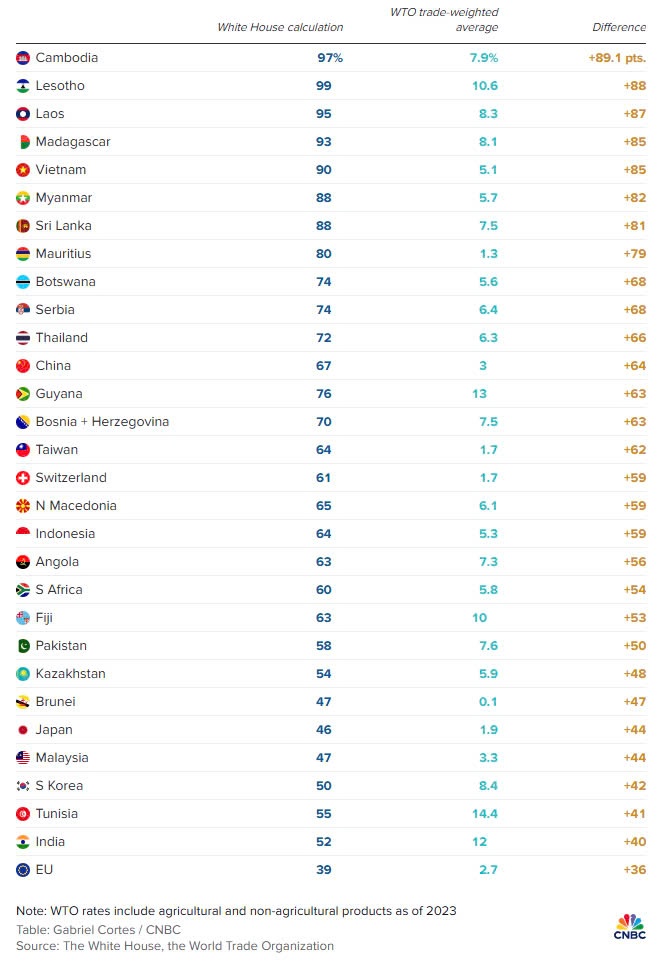
Task: Click the Bosnia + Herzegovina row label
Action: click(102, 422)
